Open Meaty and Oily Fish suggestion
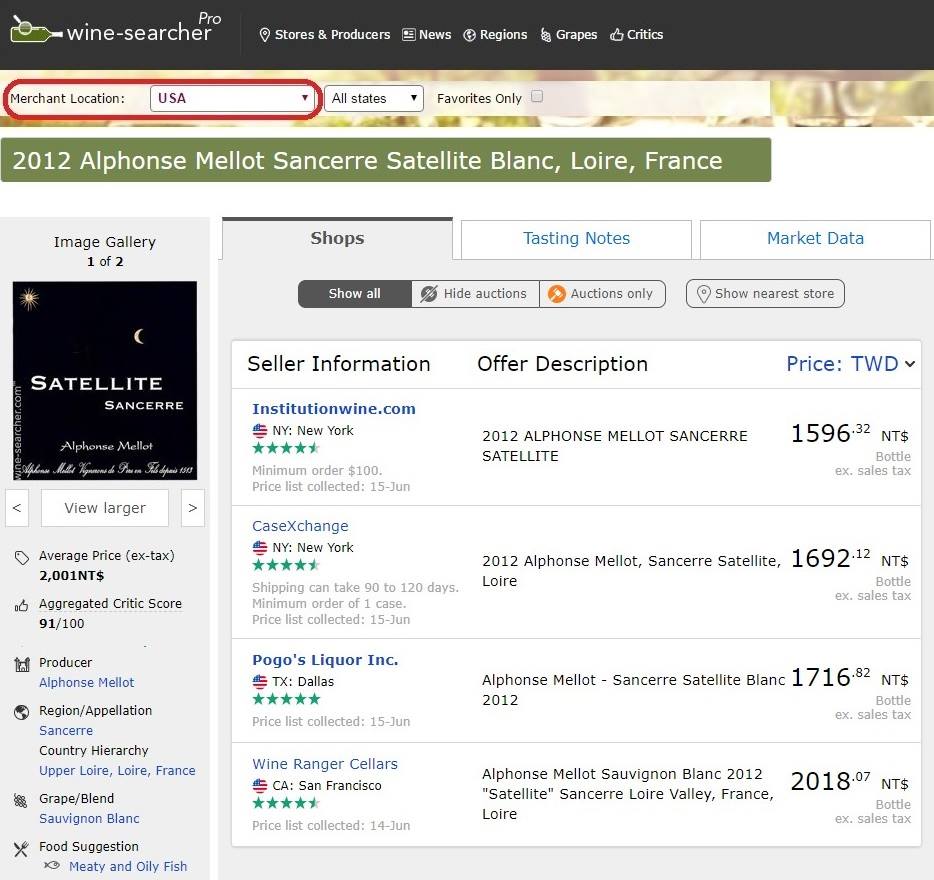Viewport: 934px width, 880px height. 128,866
